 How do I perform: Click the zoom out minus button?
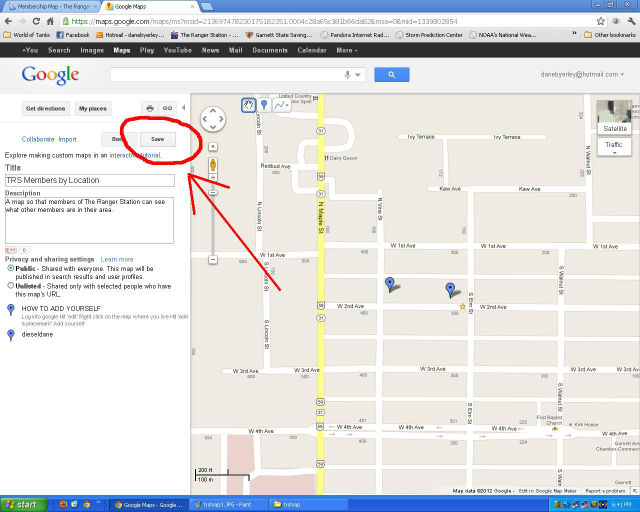pyautogui.click(x=213, y=259)
